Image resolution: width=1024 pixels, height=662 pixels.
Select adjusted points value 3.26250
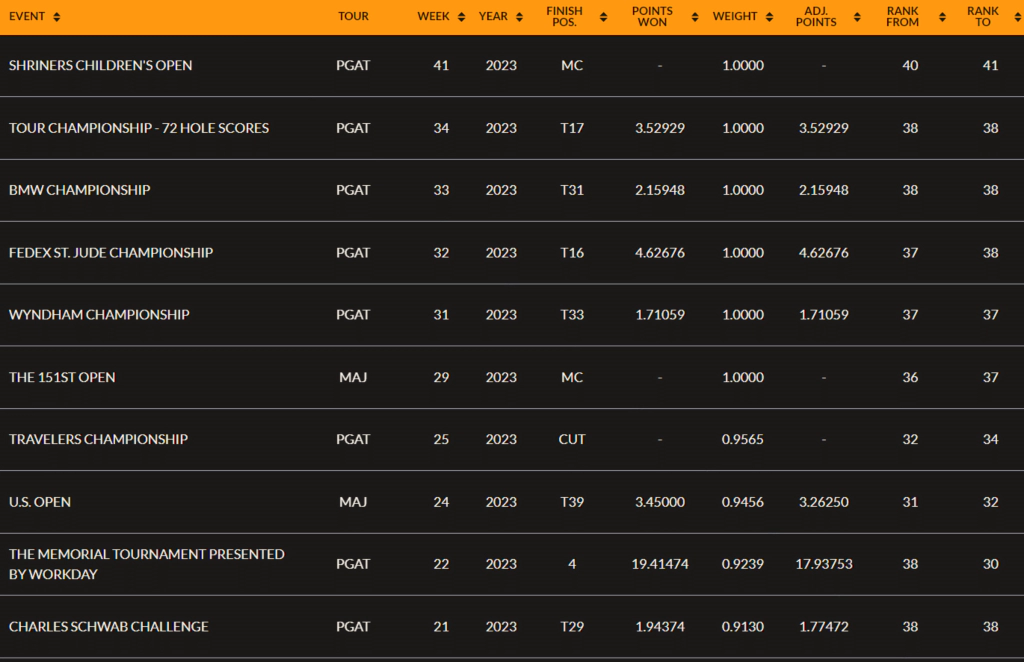[824, 502]
